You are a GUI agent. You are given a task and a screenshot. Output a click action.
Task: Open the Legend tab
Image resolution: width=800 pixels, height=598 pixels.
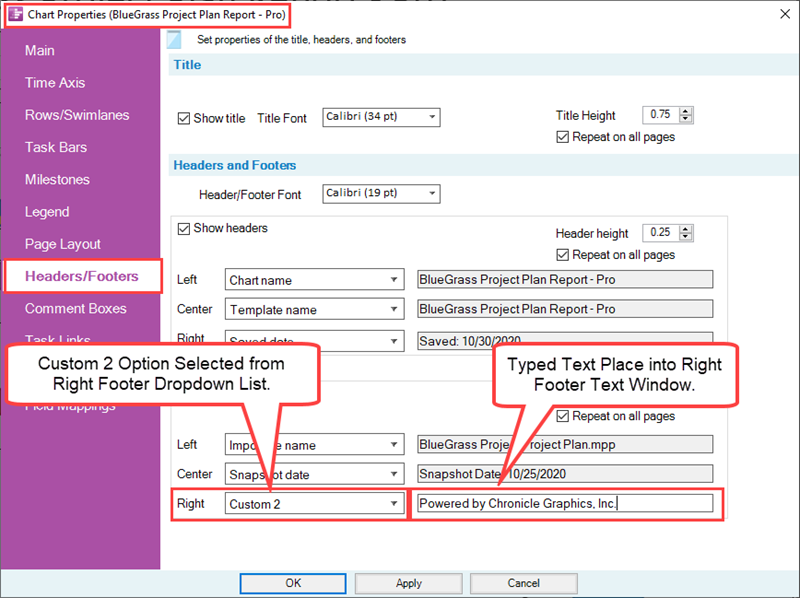click(47, 212)
